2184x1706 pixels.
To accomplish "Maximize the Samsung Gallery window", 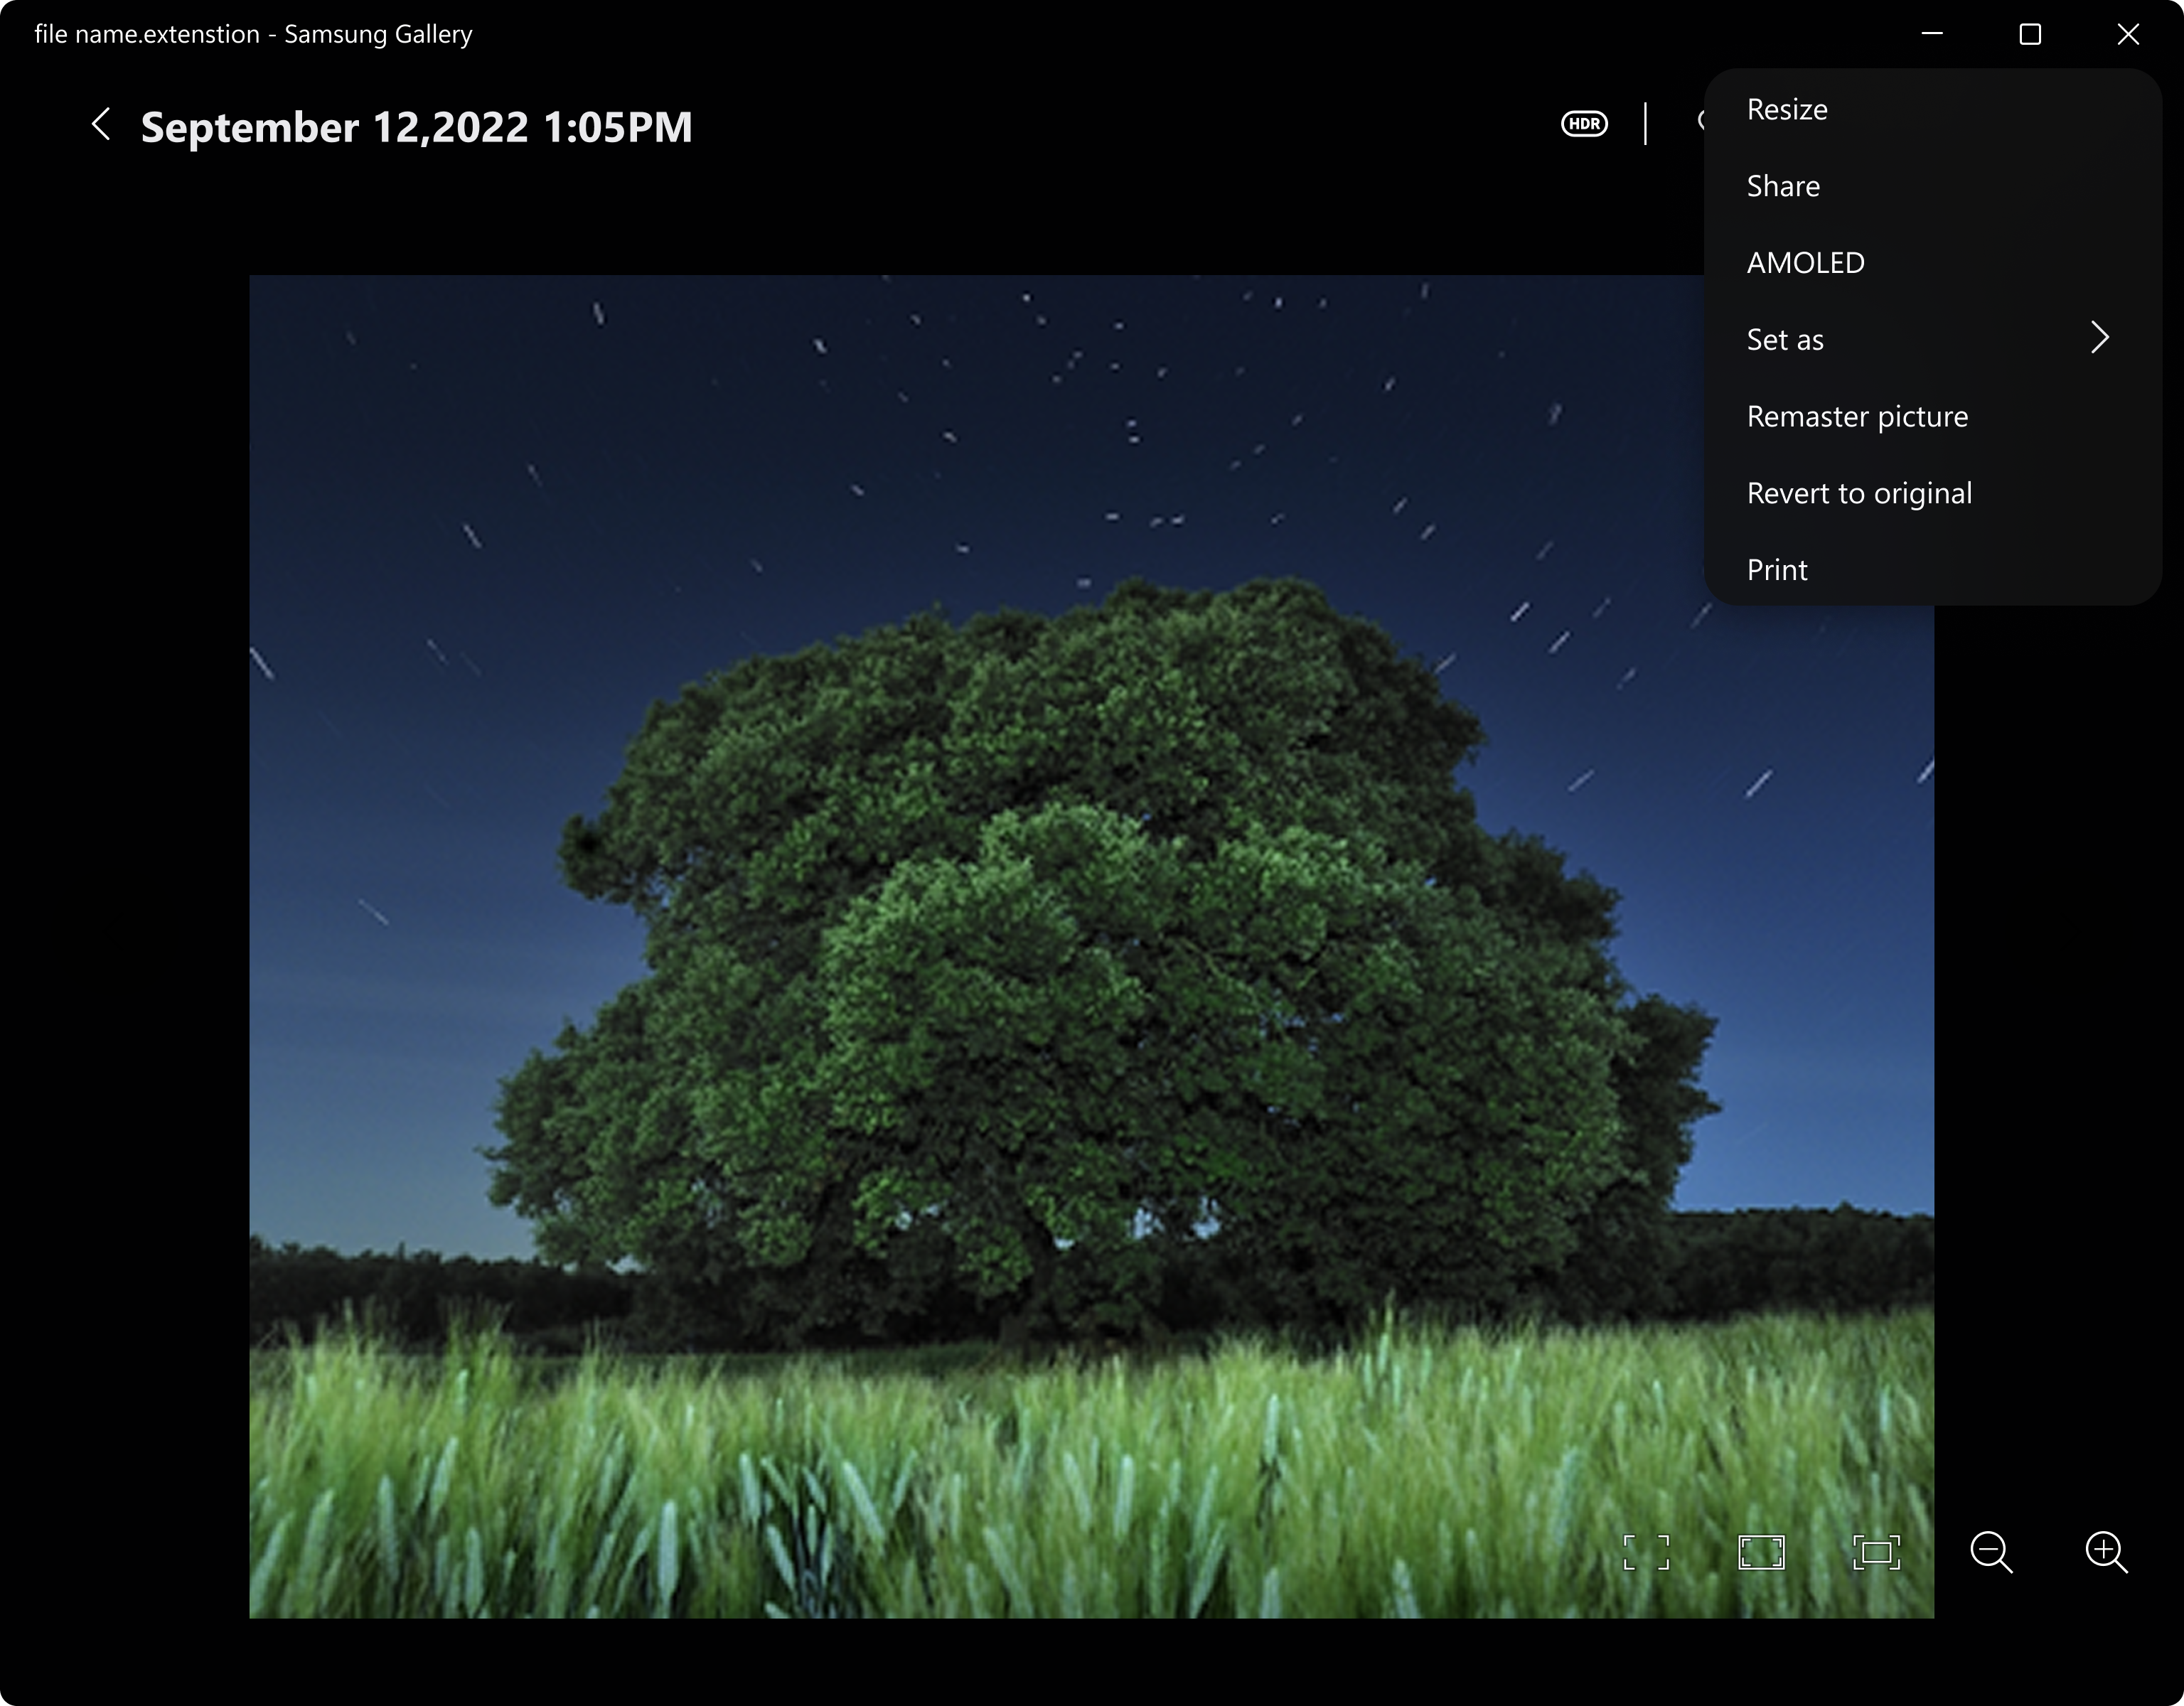I will coord(2030,34).
